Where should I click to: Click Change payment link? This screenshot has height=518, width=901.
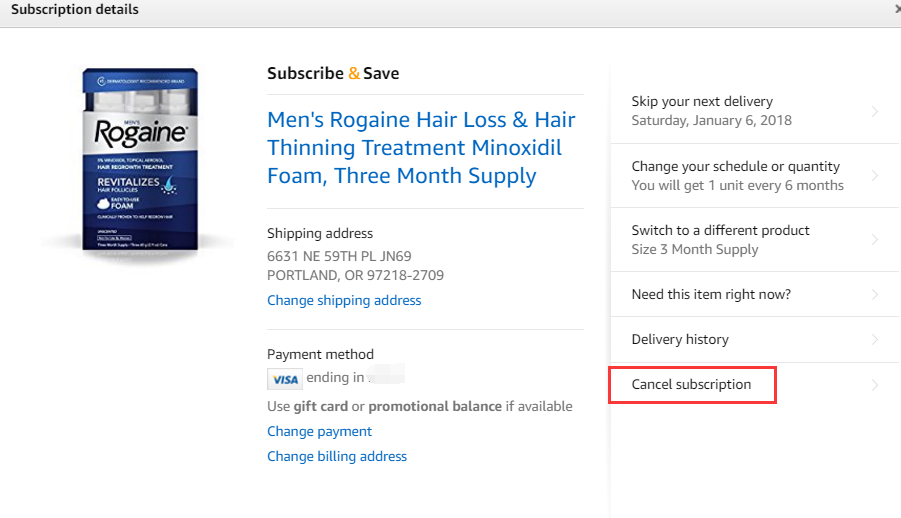[319, 431]
